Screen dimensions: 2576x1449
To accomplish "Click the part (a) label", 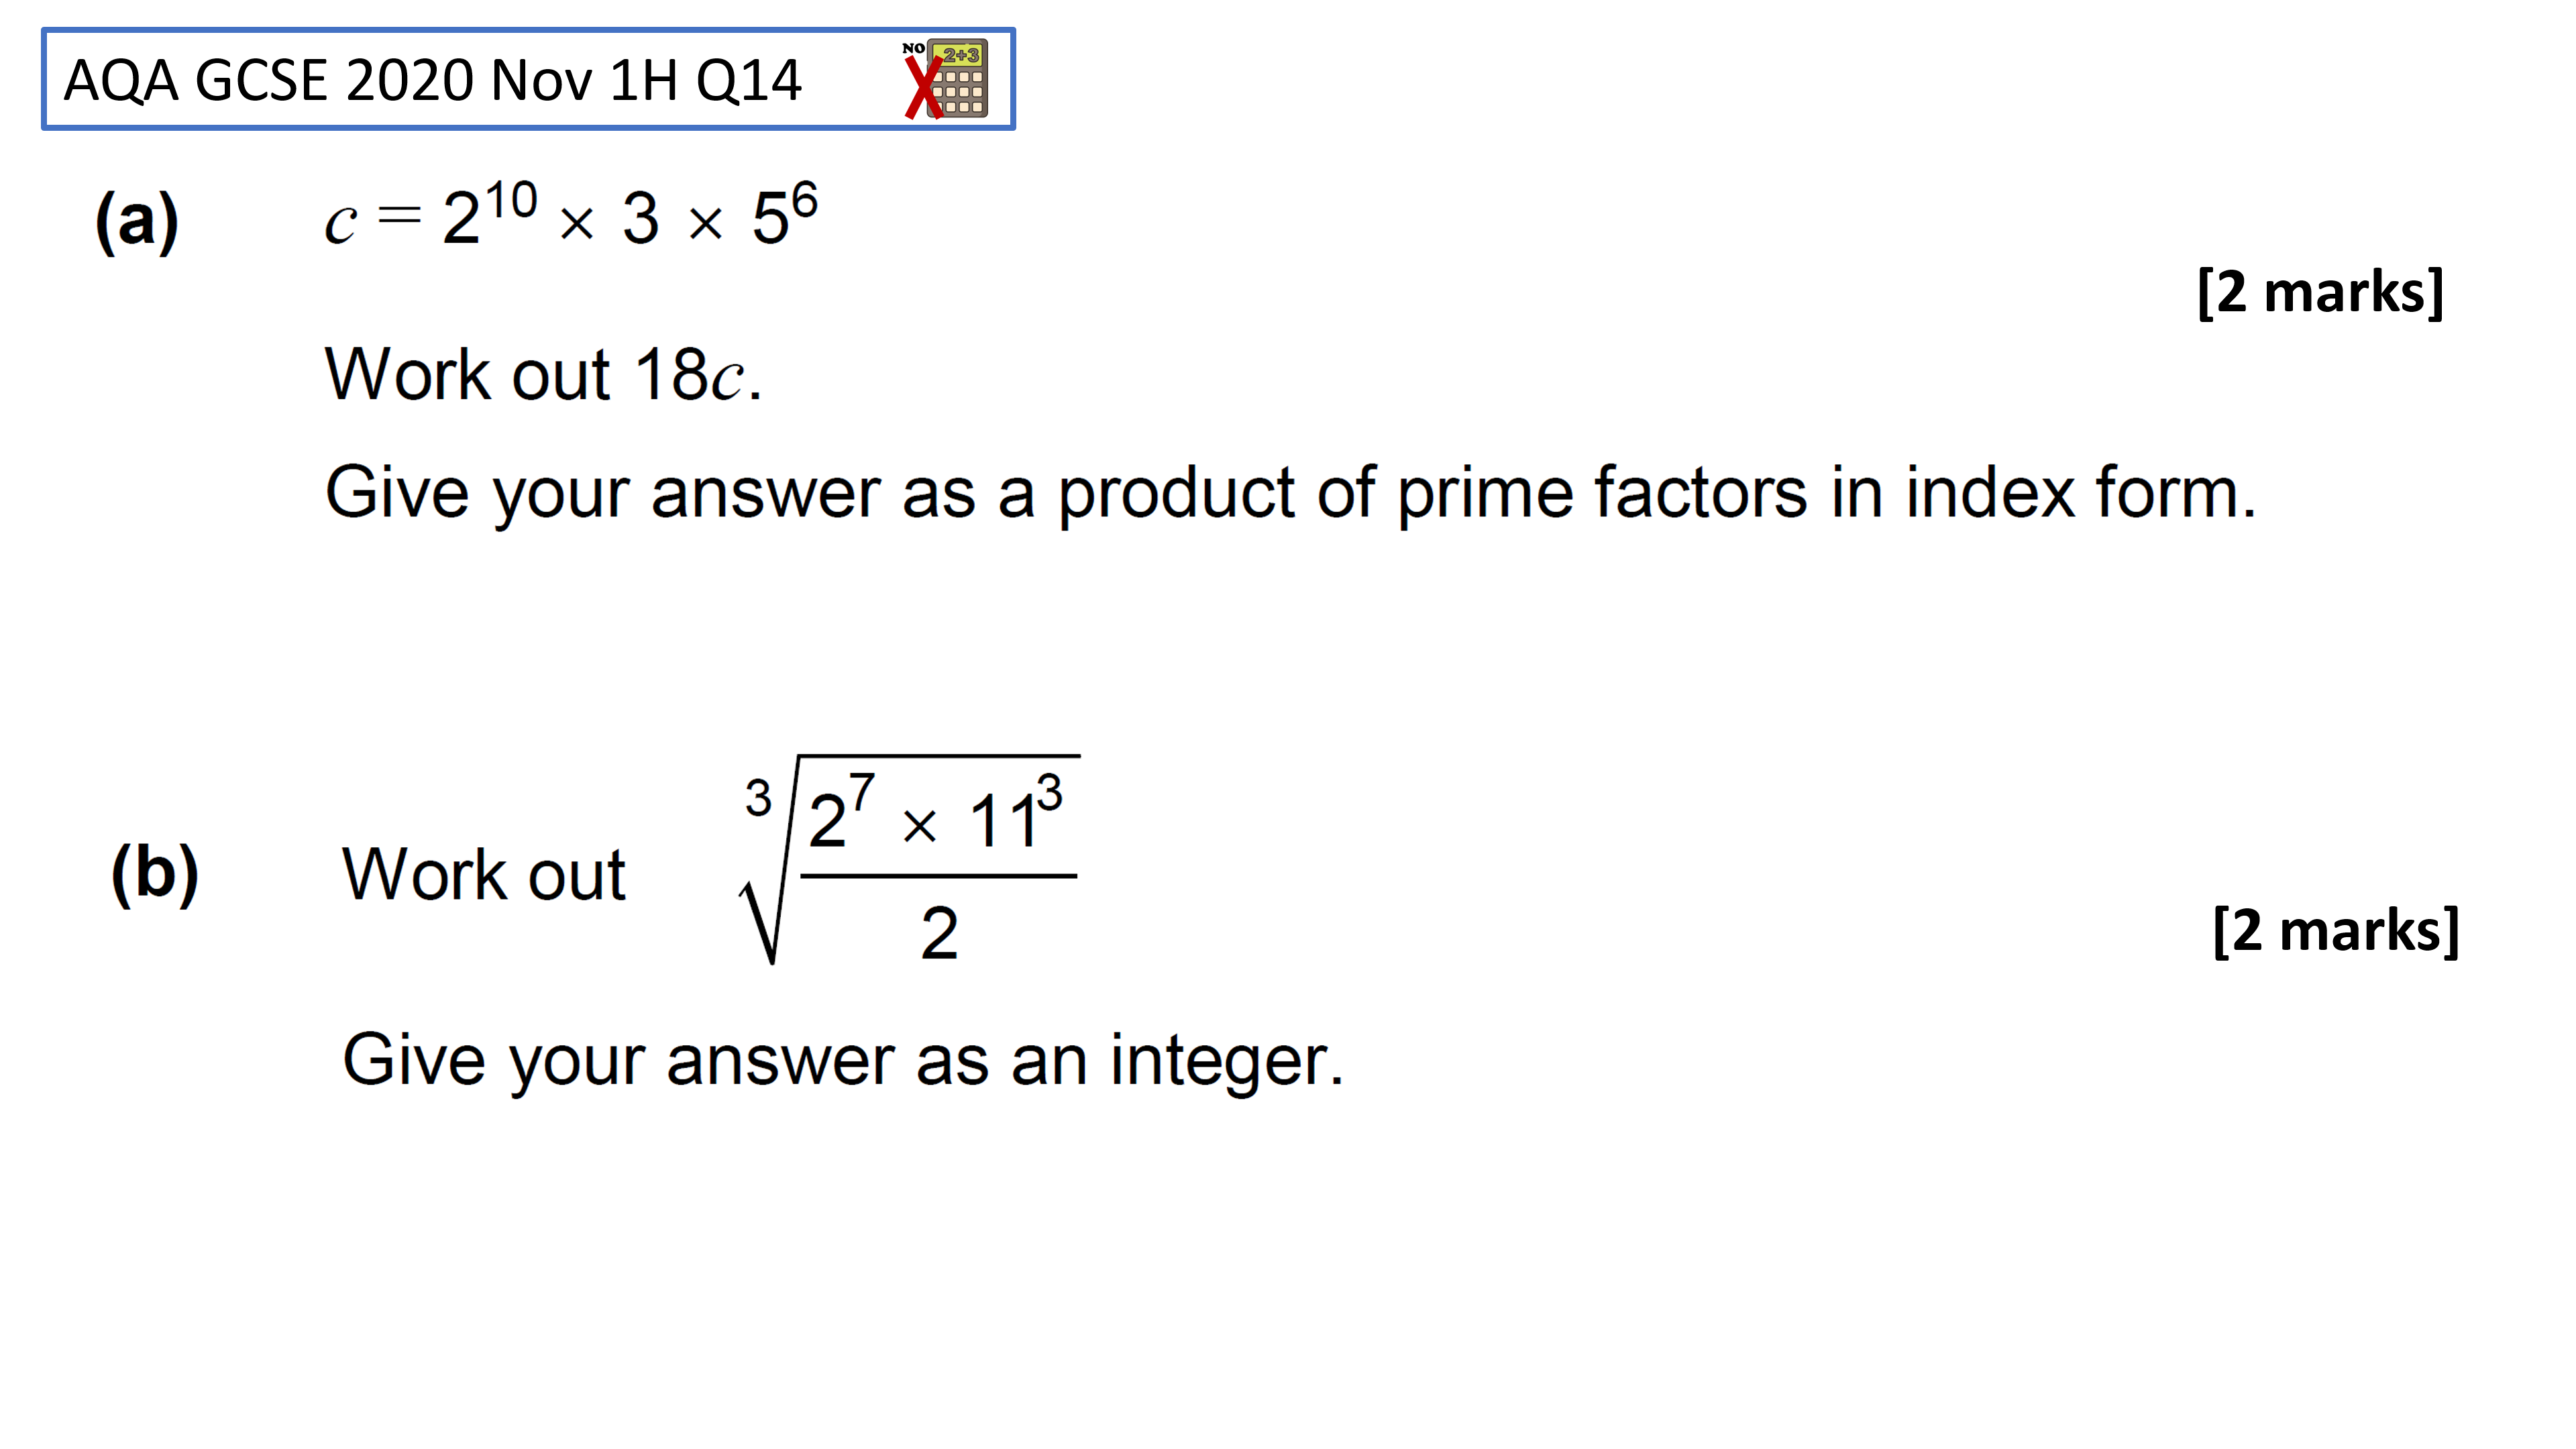I will [137, 220].
